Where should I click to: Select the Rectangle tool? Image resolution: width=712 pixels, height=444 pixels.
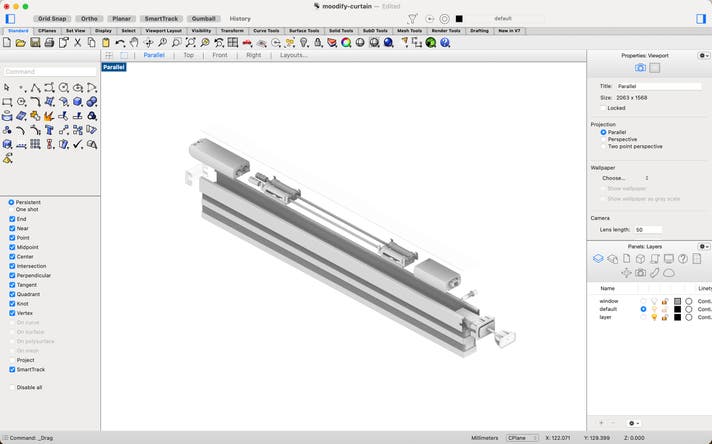pyautogui.click(x=7, y=102)
